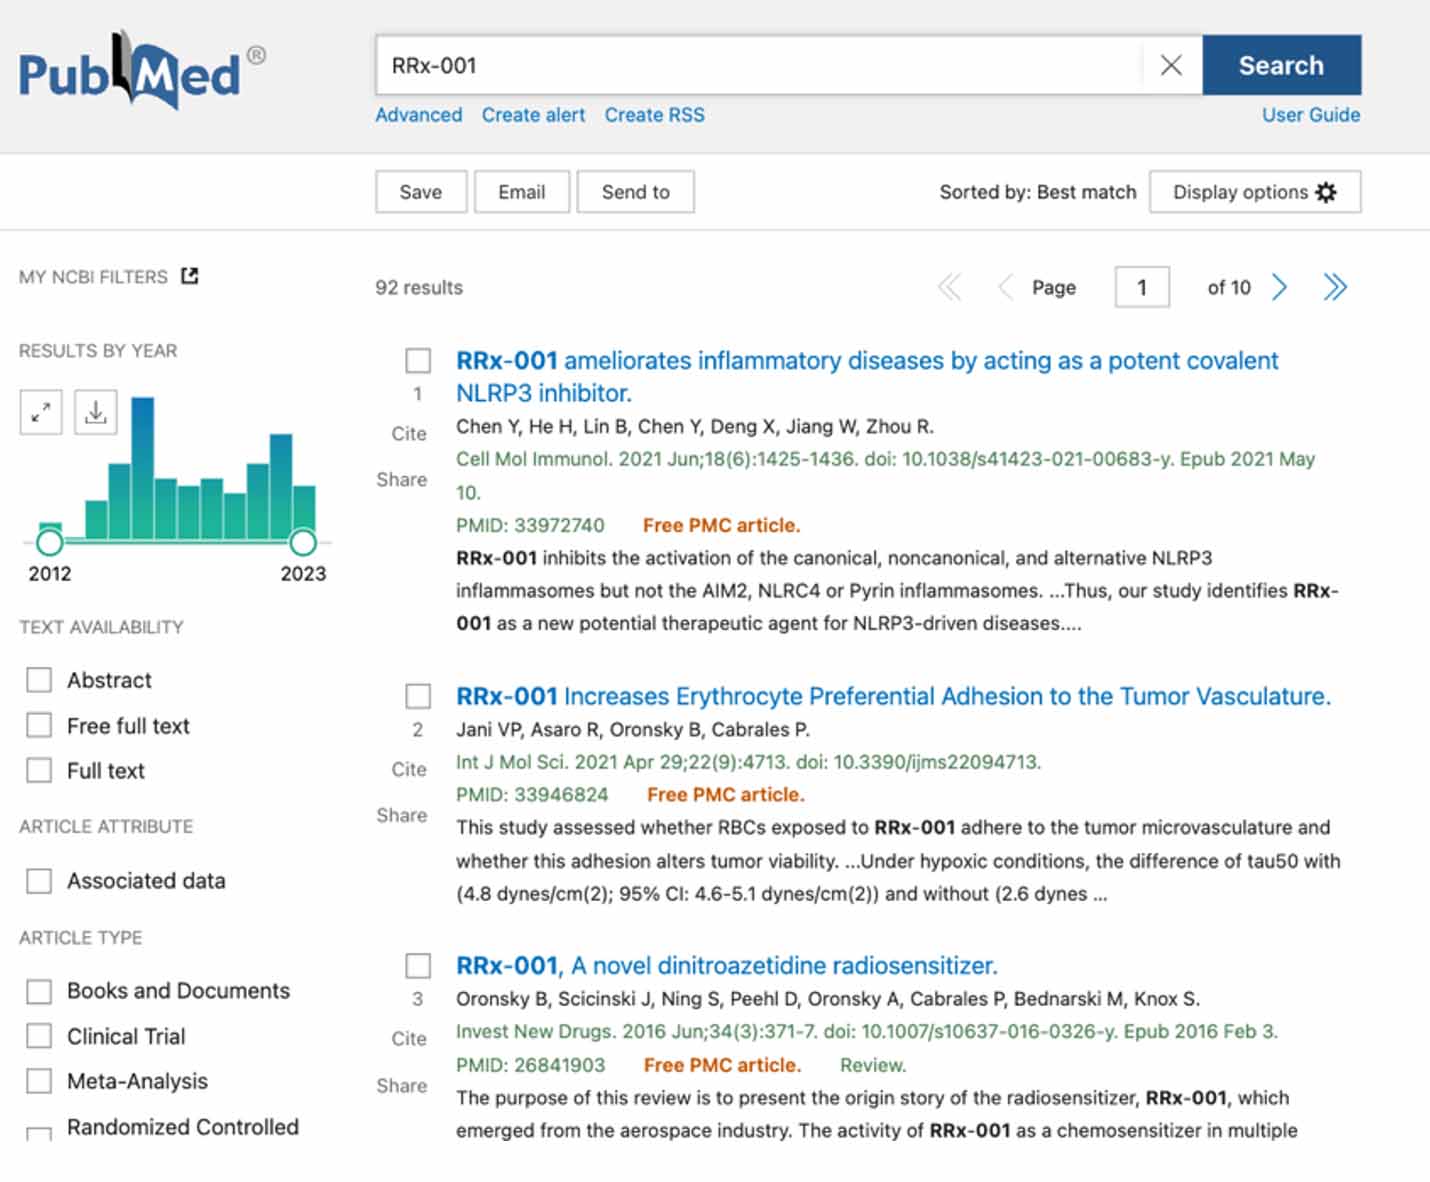Expand the results by year chart

(41, 412)
